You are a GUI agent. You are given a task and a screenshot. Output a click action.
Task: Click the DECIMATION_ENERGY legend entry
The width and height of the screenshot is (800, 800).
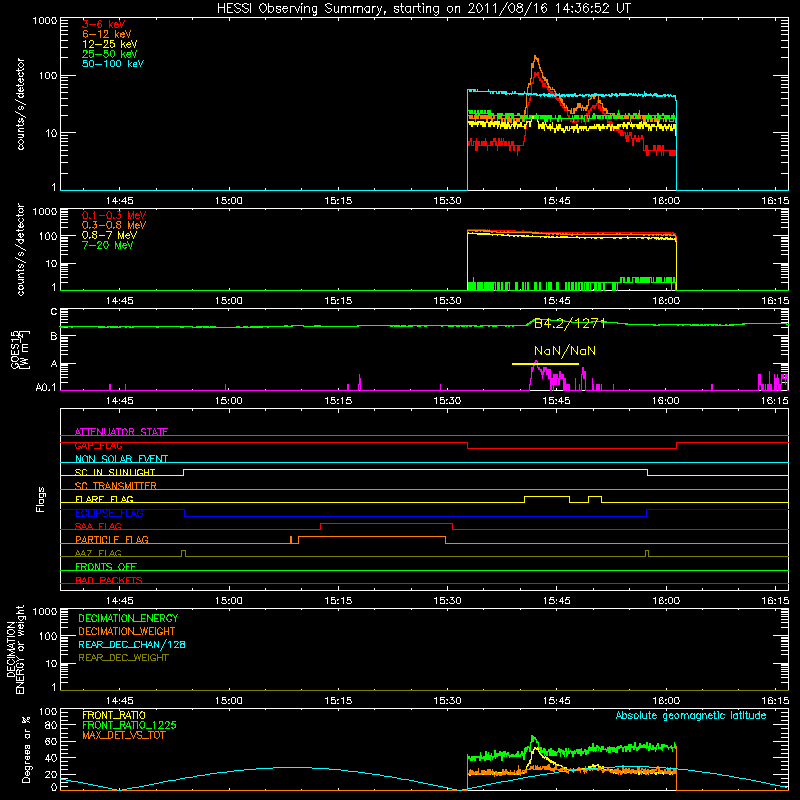click(x=128, y=618)
